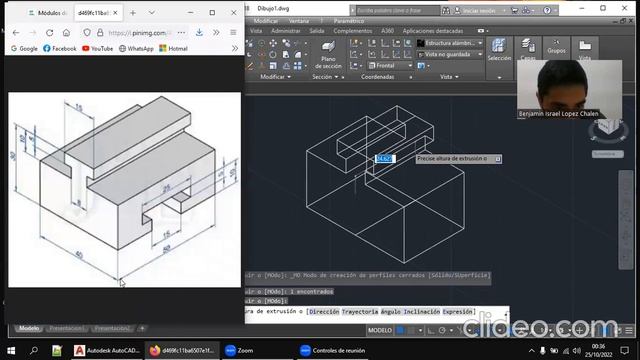This screenshot has width=640, height=360.
Task: Open the Complementos ribbon tab
Action: click(352, 31)
